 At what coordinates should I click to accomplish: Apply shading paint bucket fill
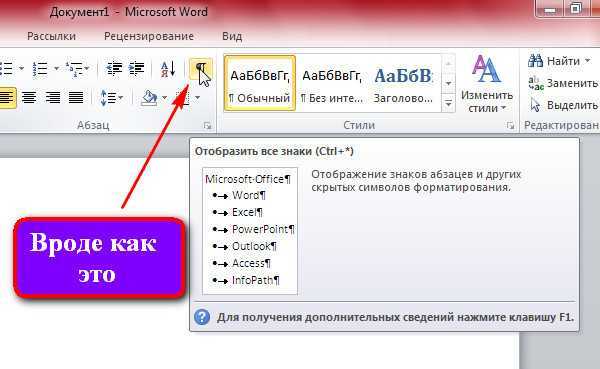tap(149, 98)
